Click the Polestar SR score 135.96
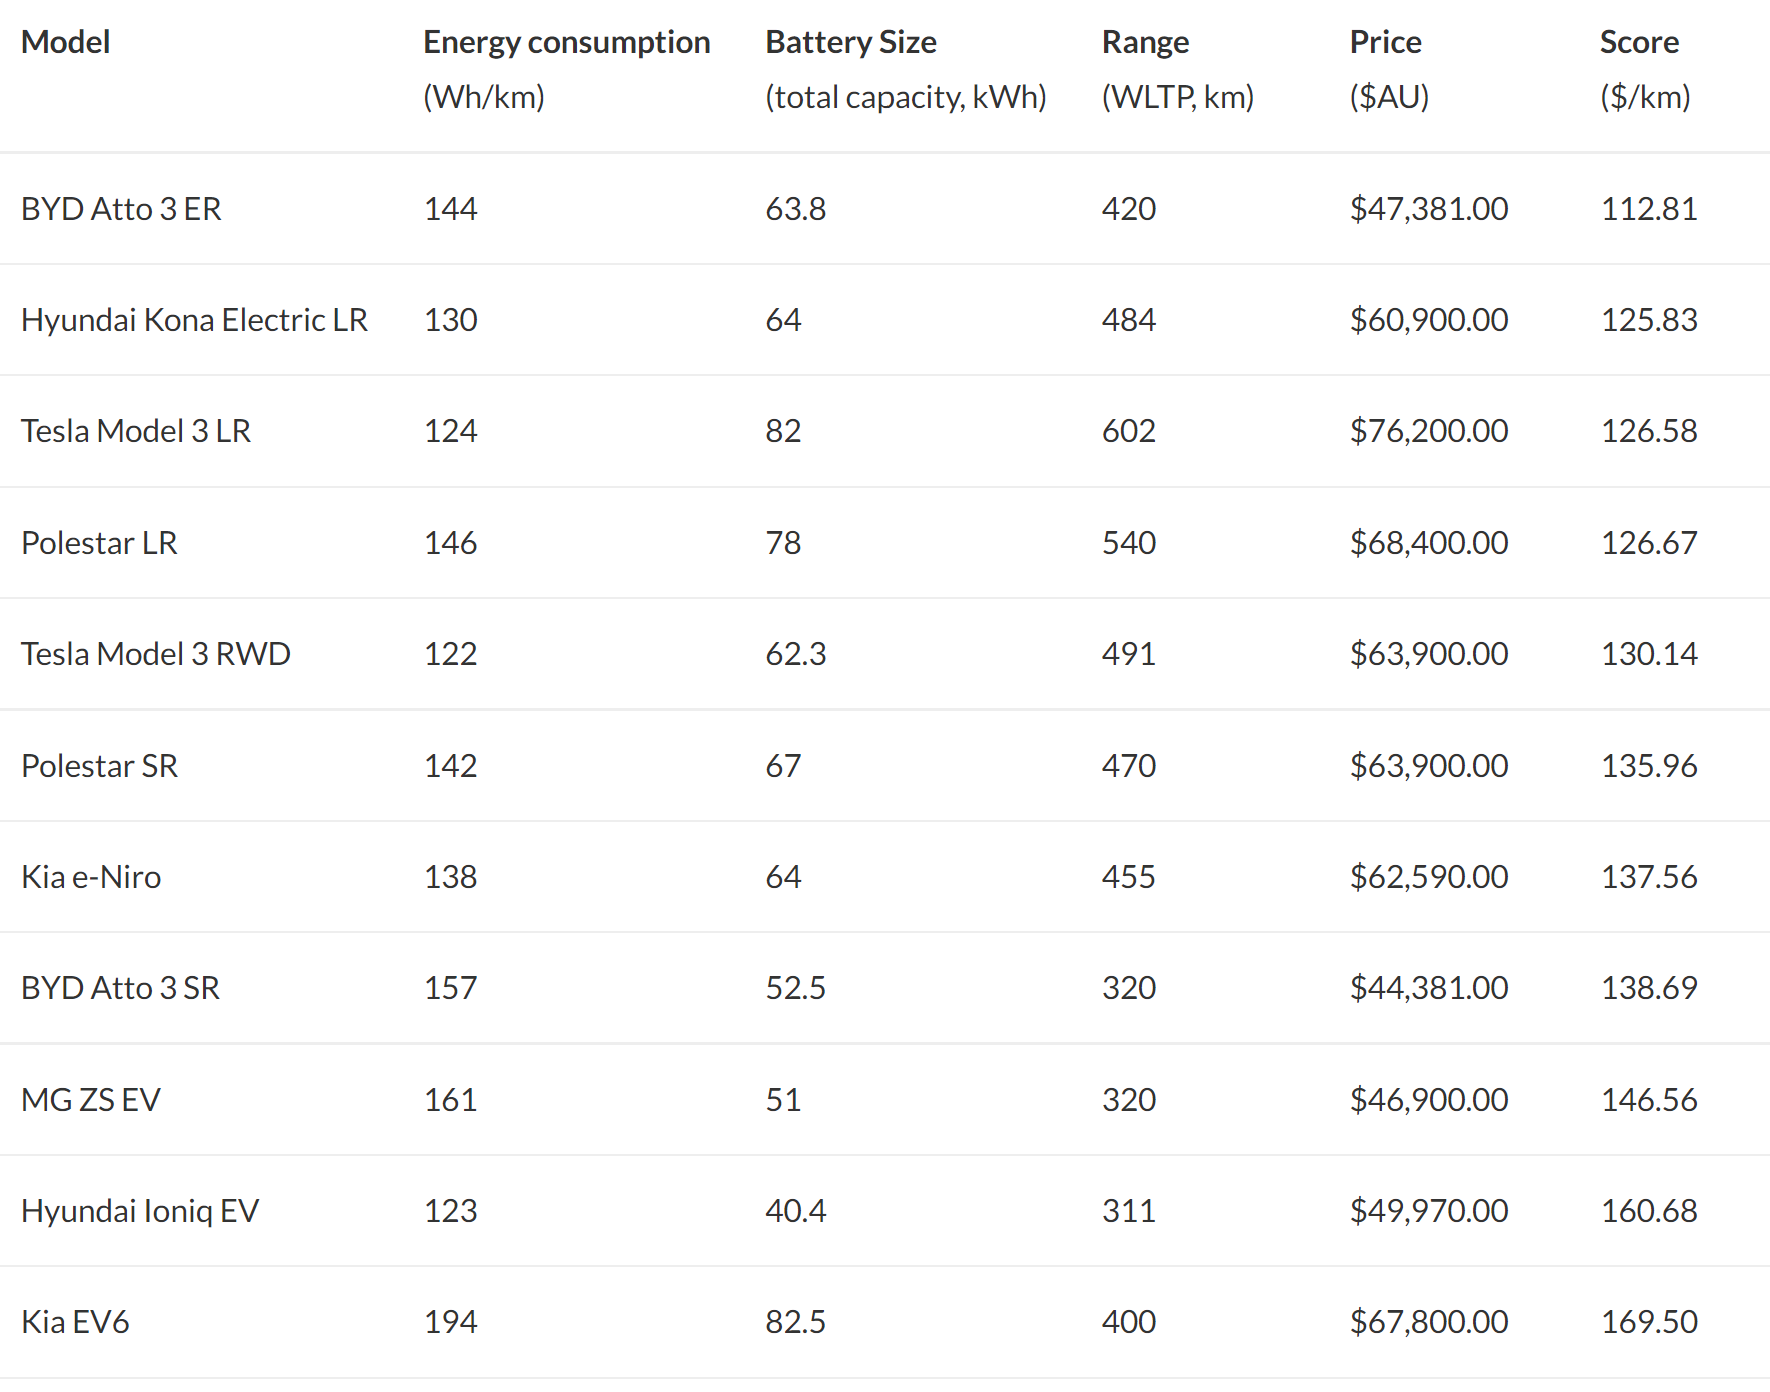The image size is (1770, 1392). click(1649, 766)
